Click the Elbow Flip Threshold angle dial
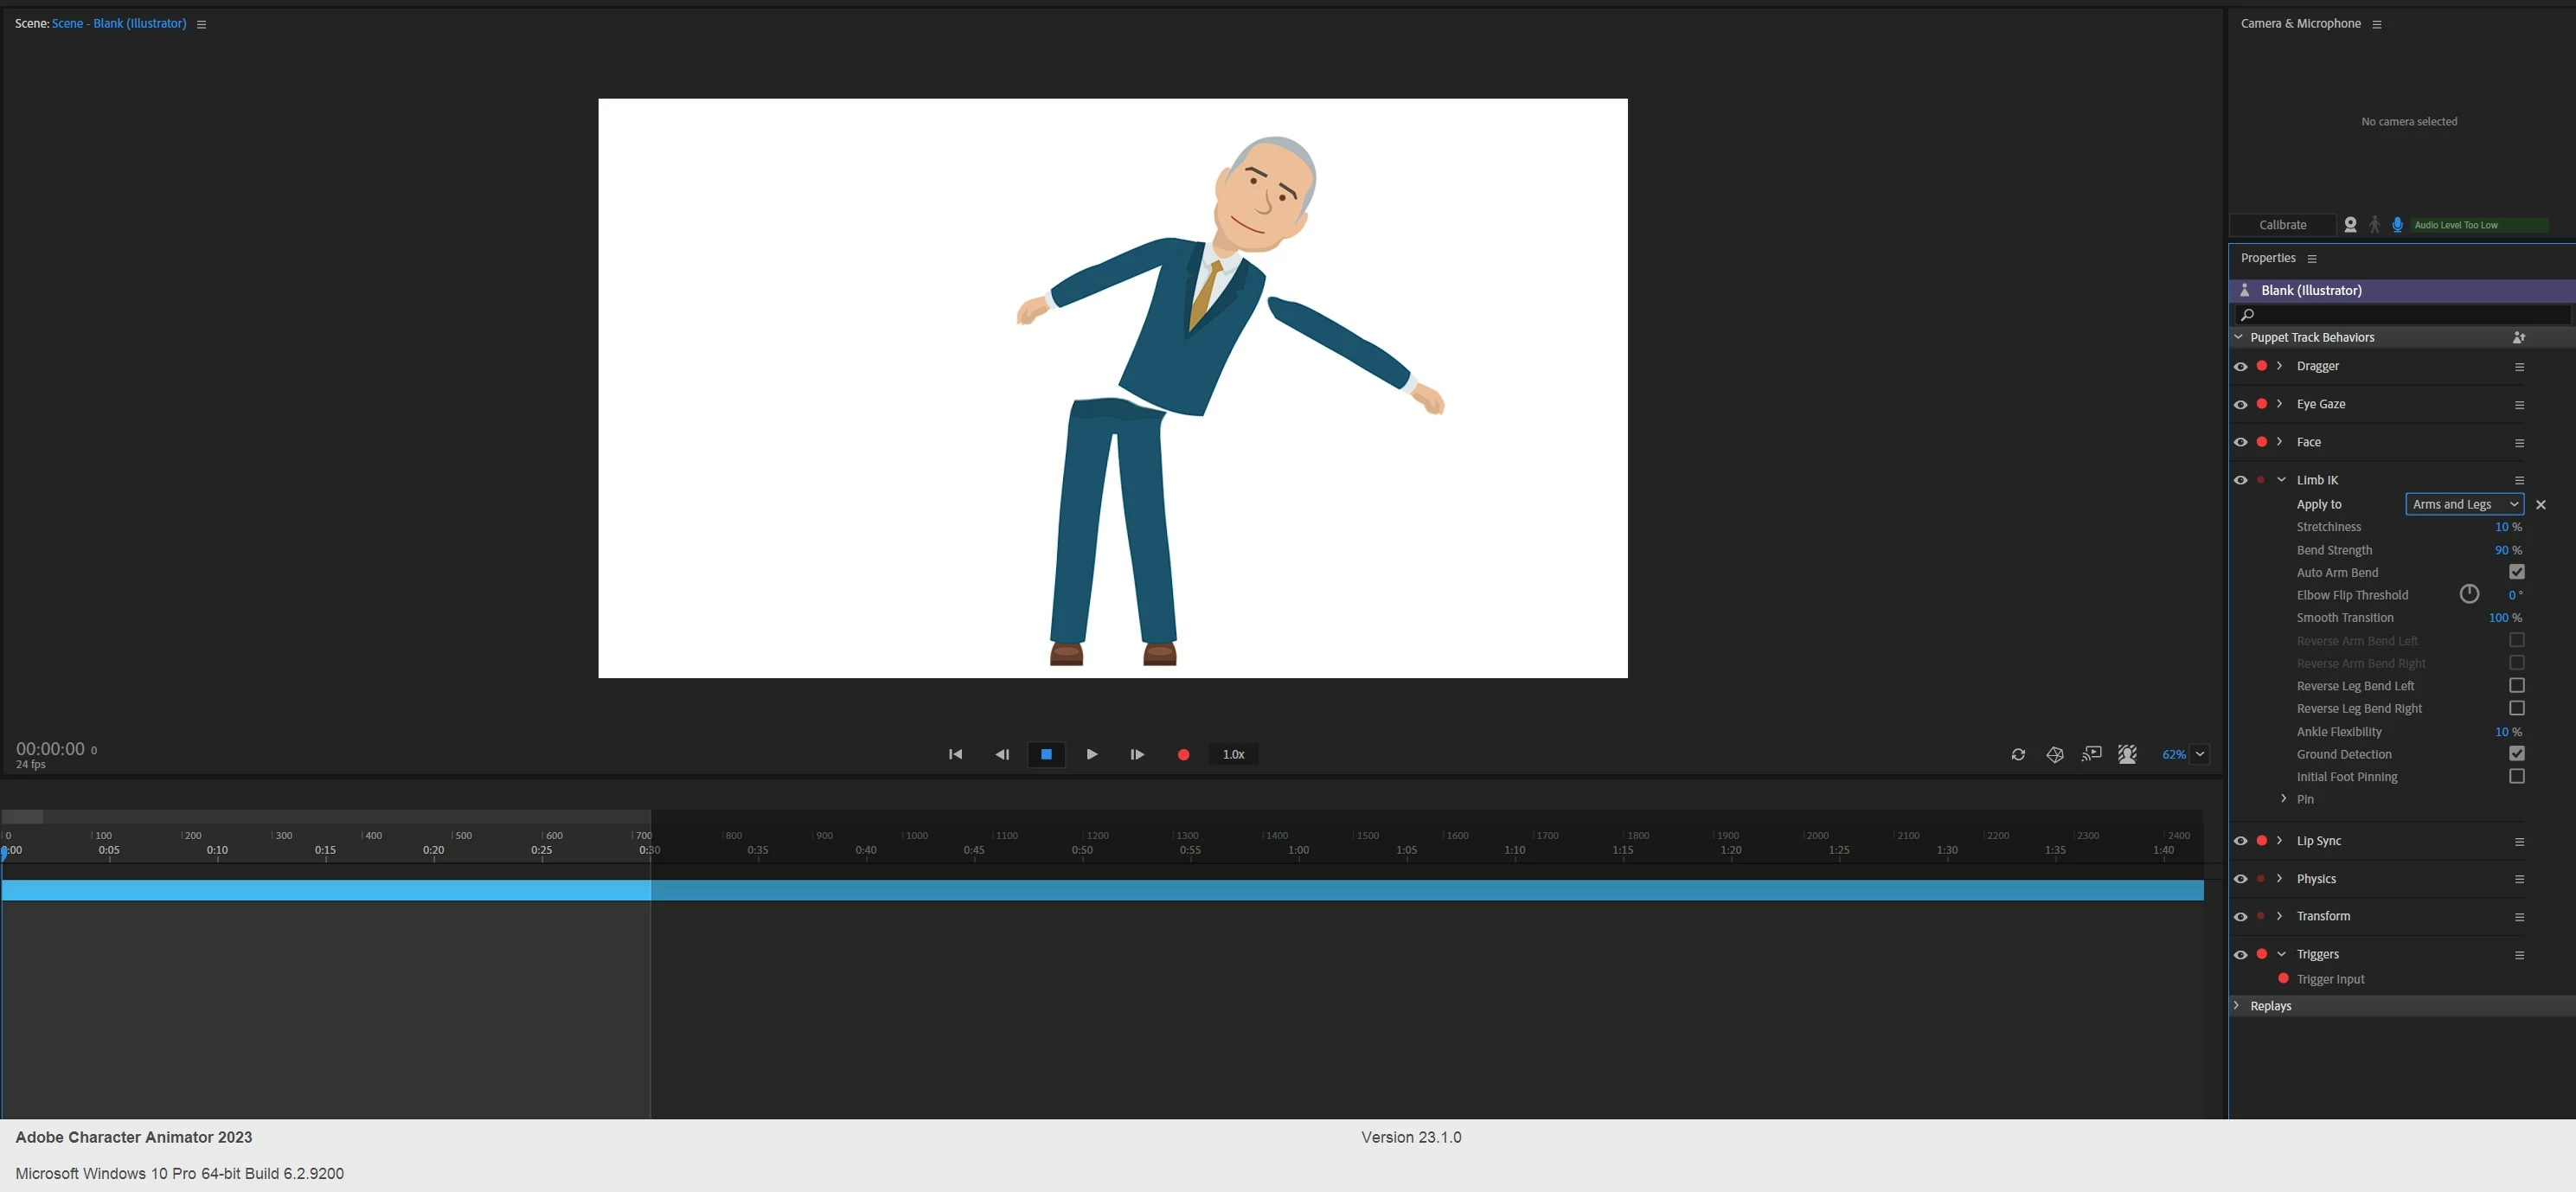 point(2469,595)
